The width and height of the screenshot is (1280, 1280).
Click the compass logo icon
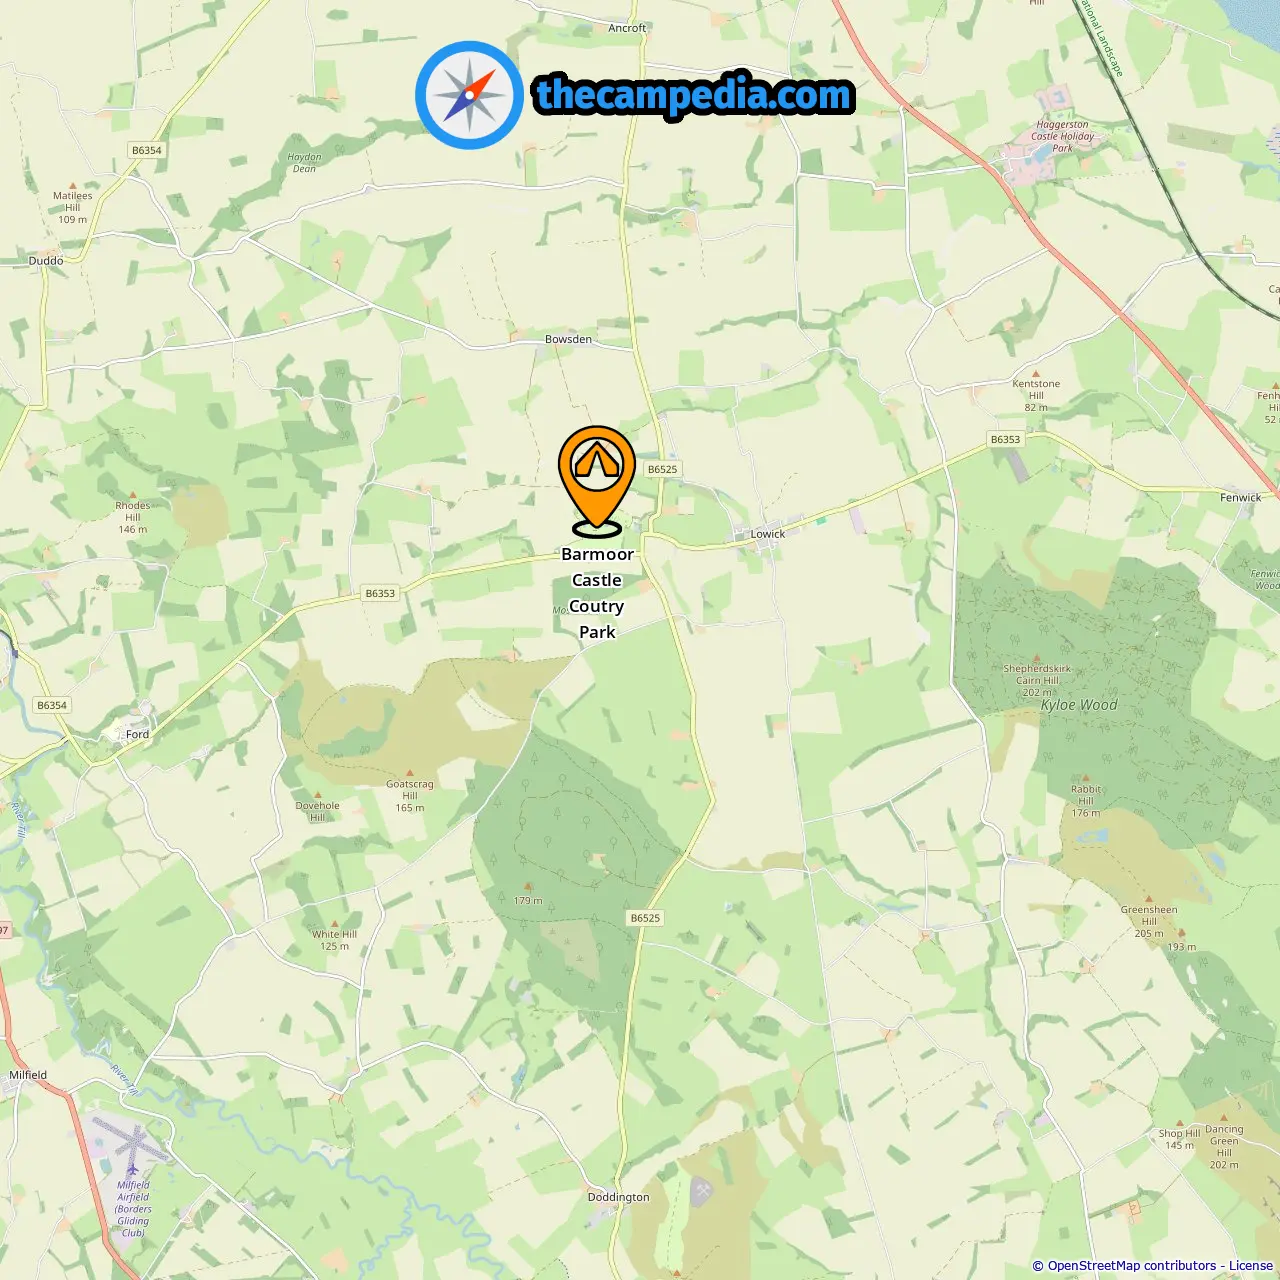(x=469, y=95)
